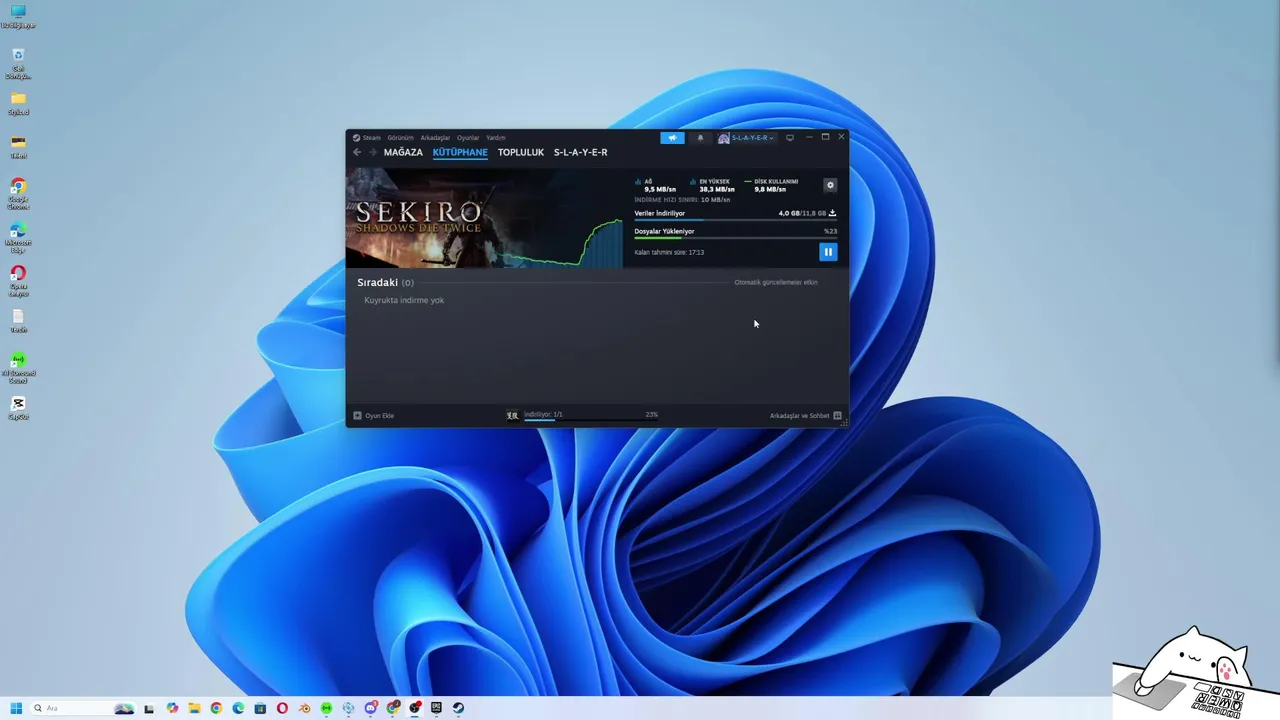This screenshot has height=720, width=1280.
Task: Open Blender from the taskbar
Action: (304, 708)
